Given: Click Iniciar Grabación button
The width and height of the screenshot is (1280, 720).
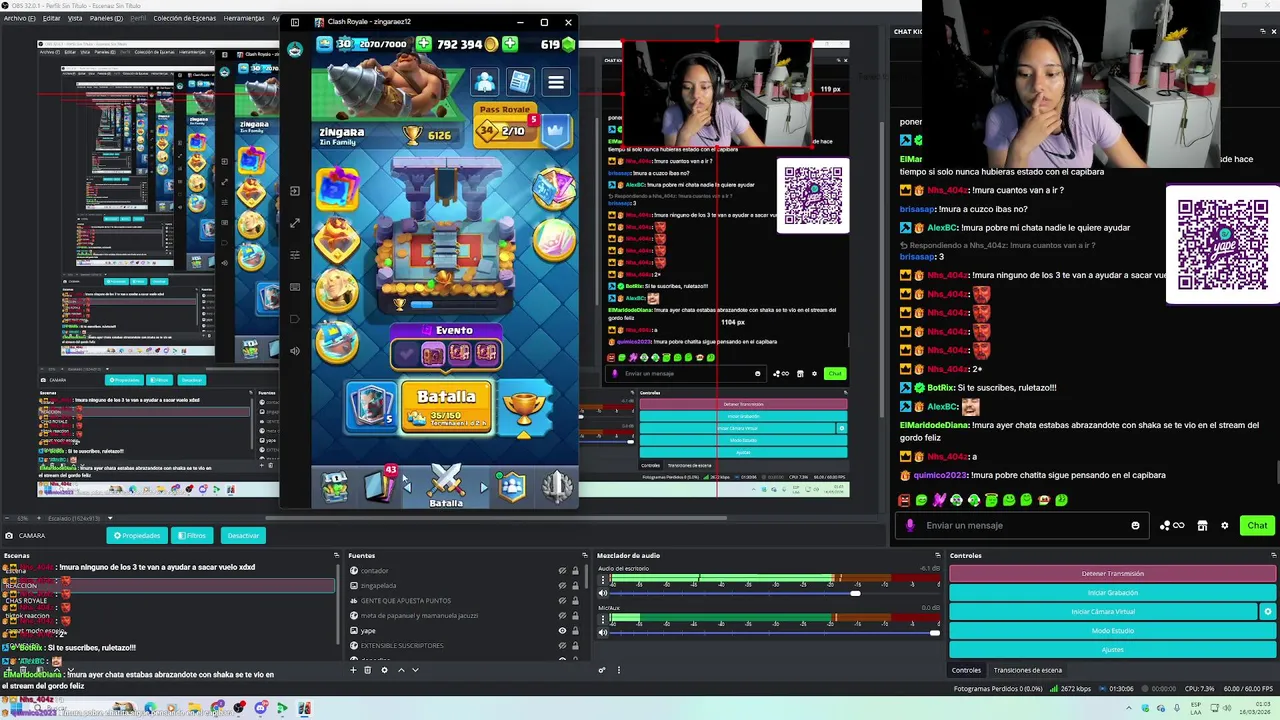Looking at the screenshot, I should pyautogui.click(x=1112, y=593).
